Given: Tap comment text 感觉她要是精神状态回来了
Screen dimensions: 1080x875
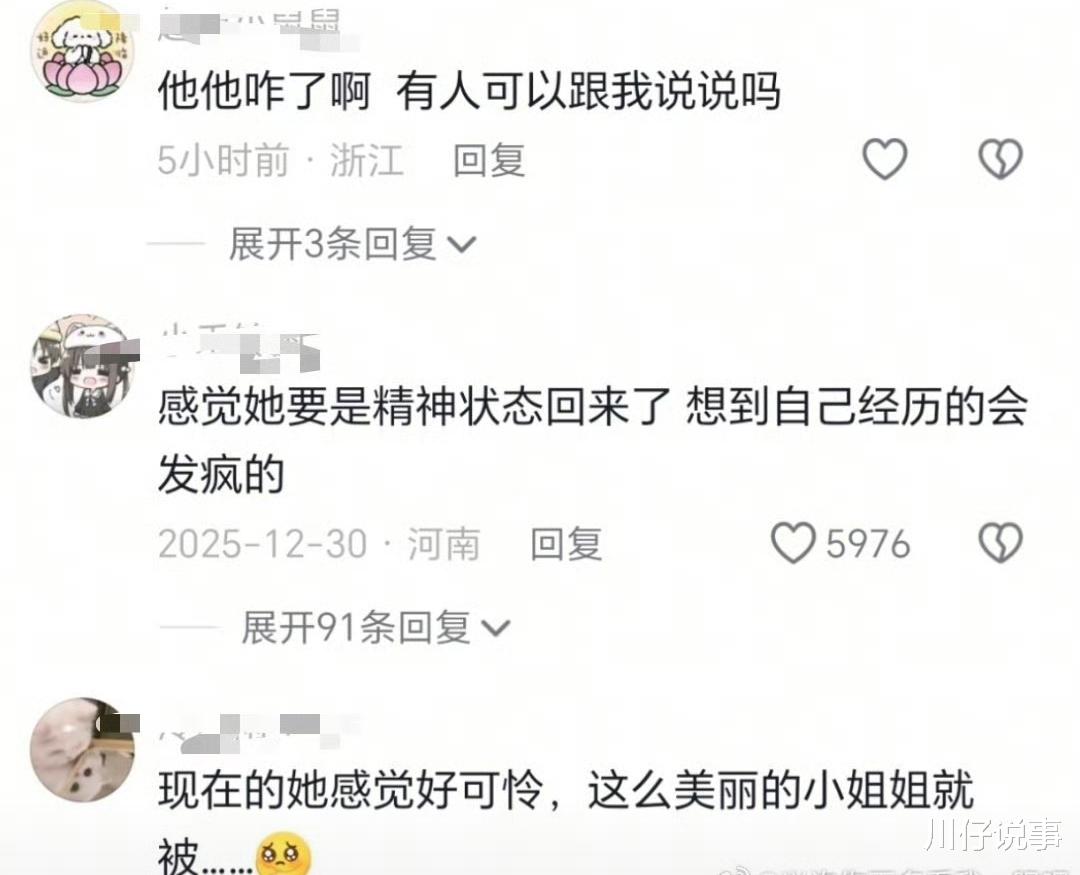Looking at the screenshot, I should coord(415,406).
